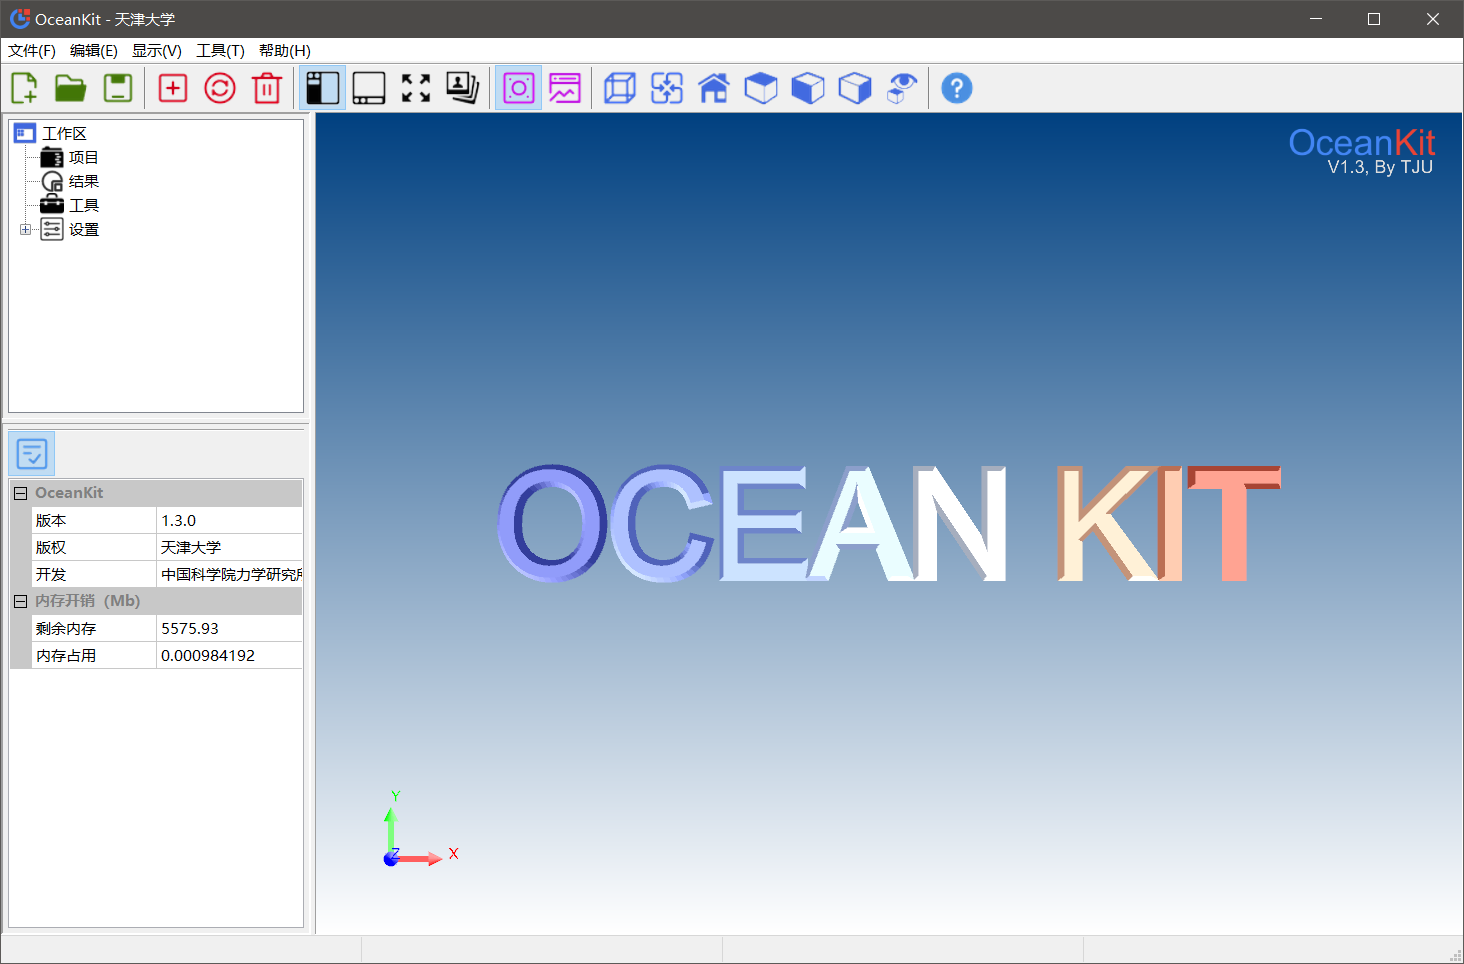Open the 文件(F) menu
Viewport: 1464px width, 964px height.
(32, 51)
